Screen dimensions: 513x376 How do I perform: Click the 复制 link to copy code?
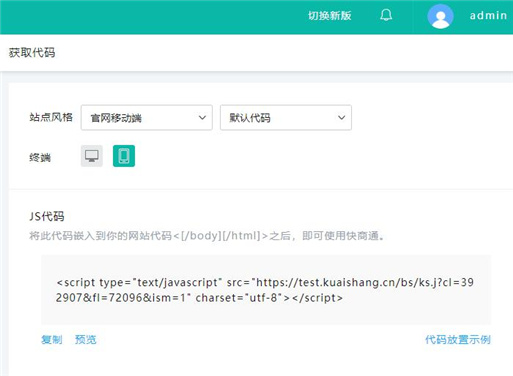tap(52, 340)
